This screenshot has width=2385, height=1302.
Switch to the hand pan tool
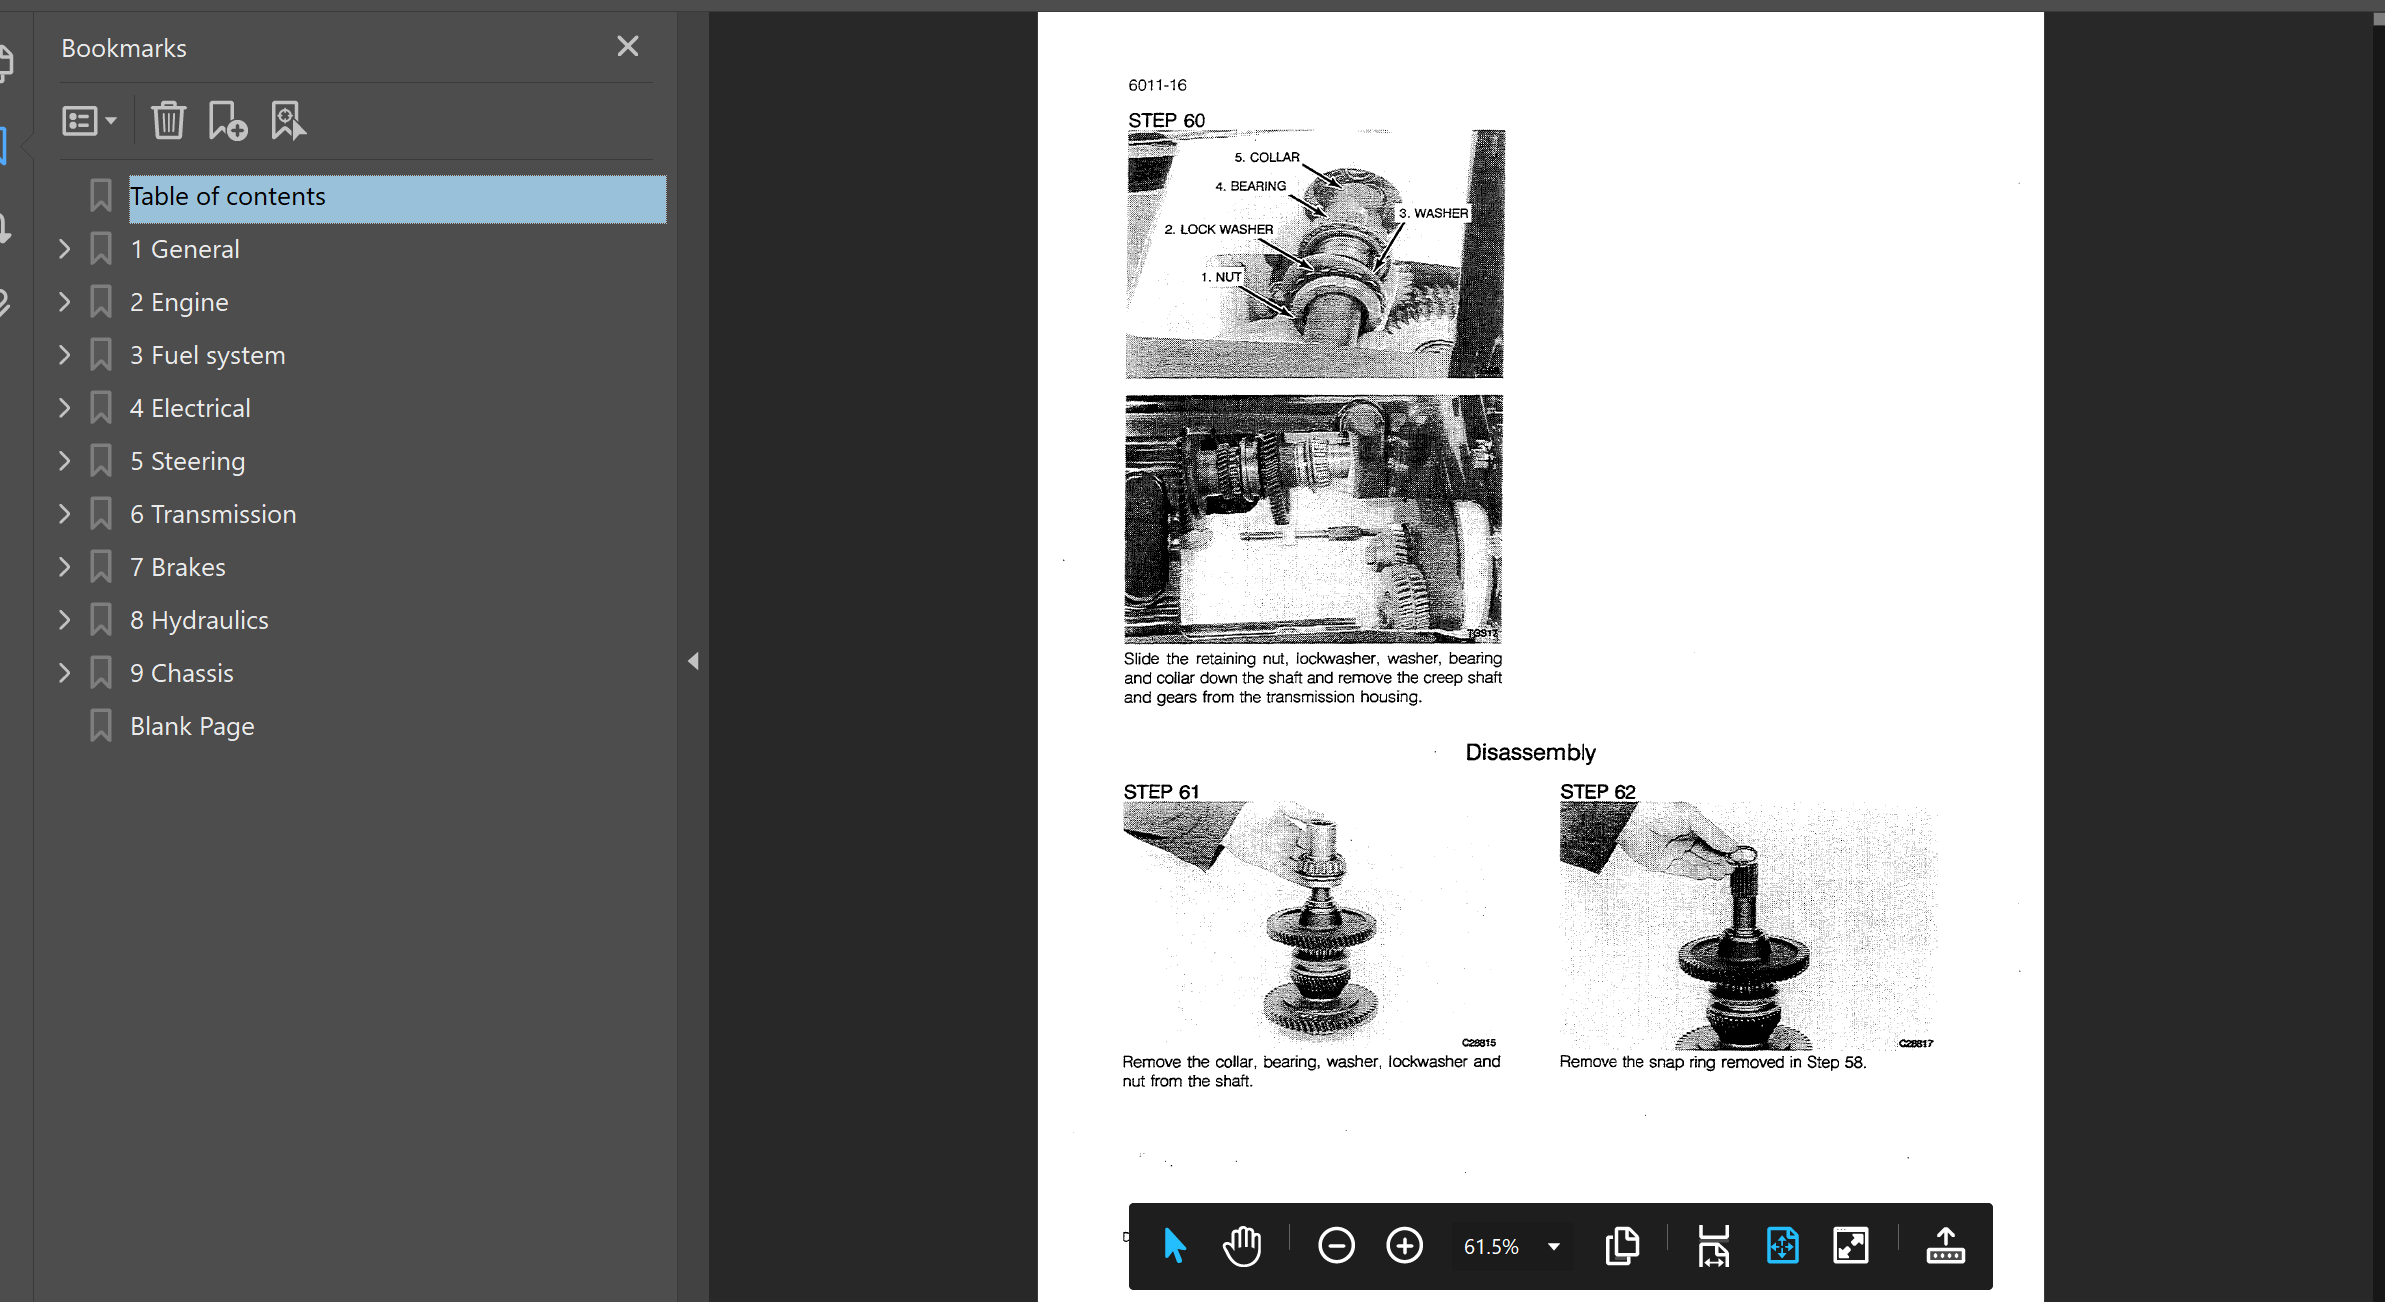(x=1242, y=1246)
